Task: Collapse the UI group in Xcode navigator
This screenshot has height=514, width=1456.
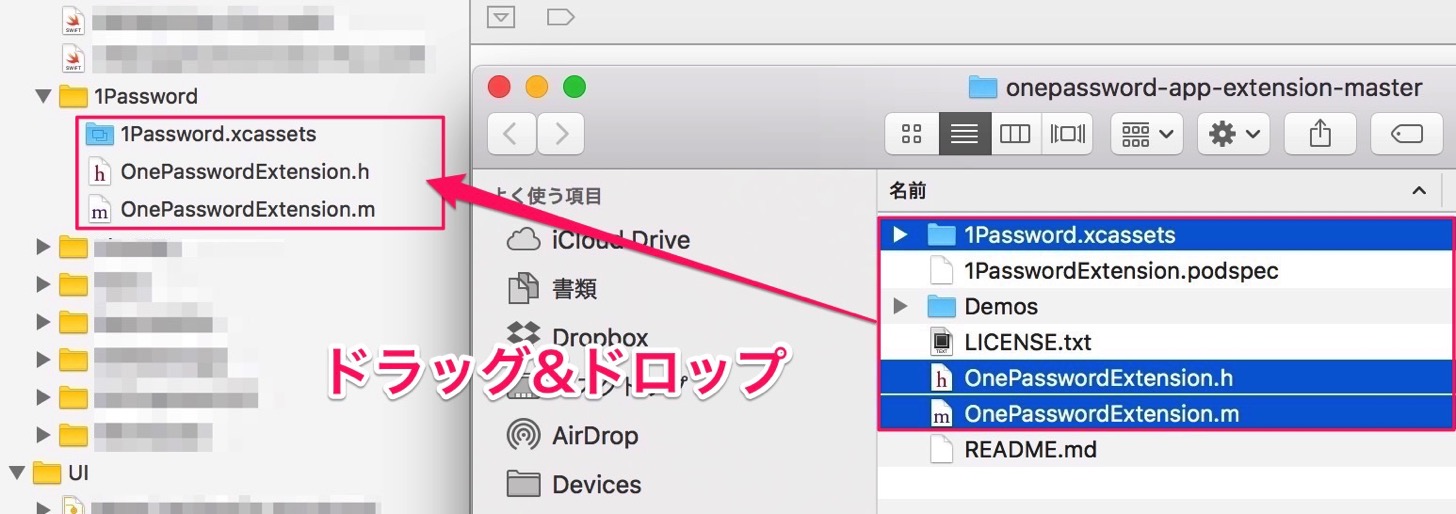Action: pyautogui.click(x=17, y=472)
